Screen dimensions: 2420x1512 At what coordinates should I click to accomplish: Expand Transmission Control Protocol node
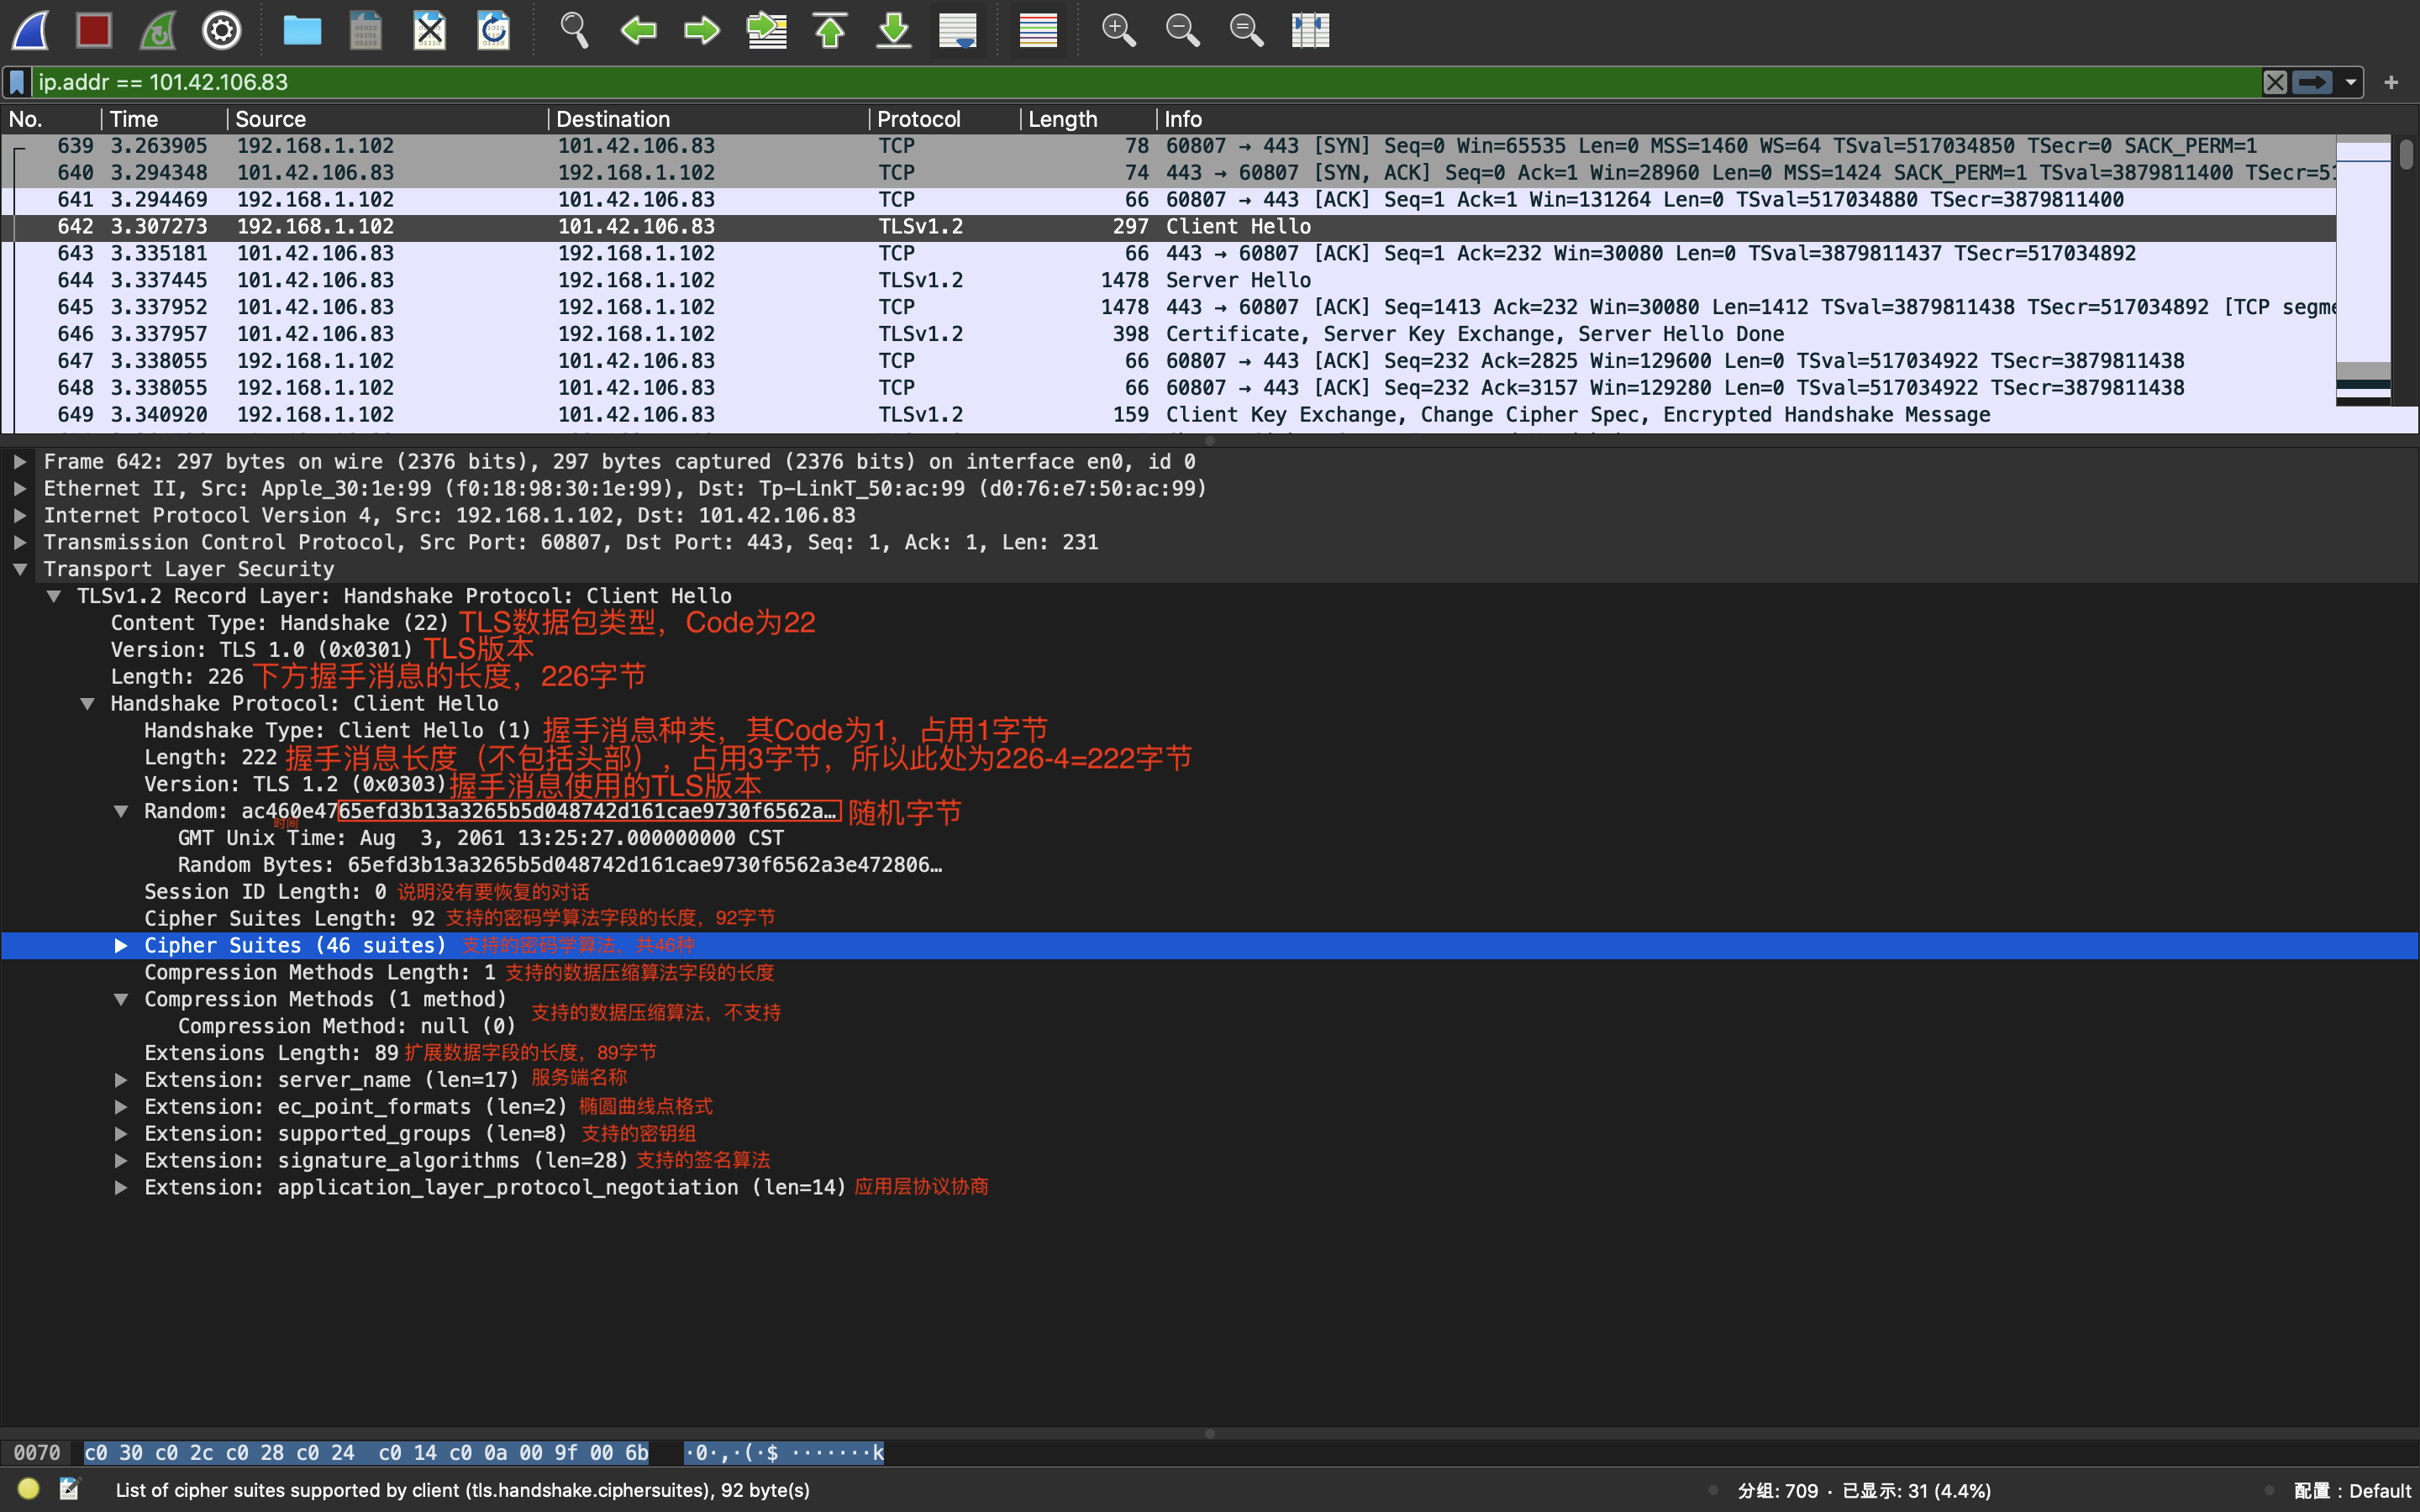coord(20,542)
